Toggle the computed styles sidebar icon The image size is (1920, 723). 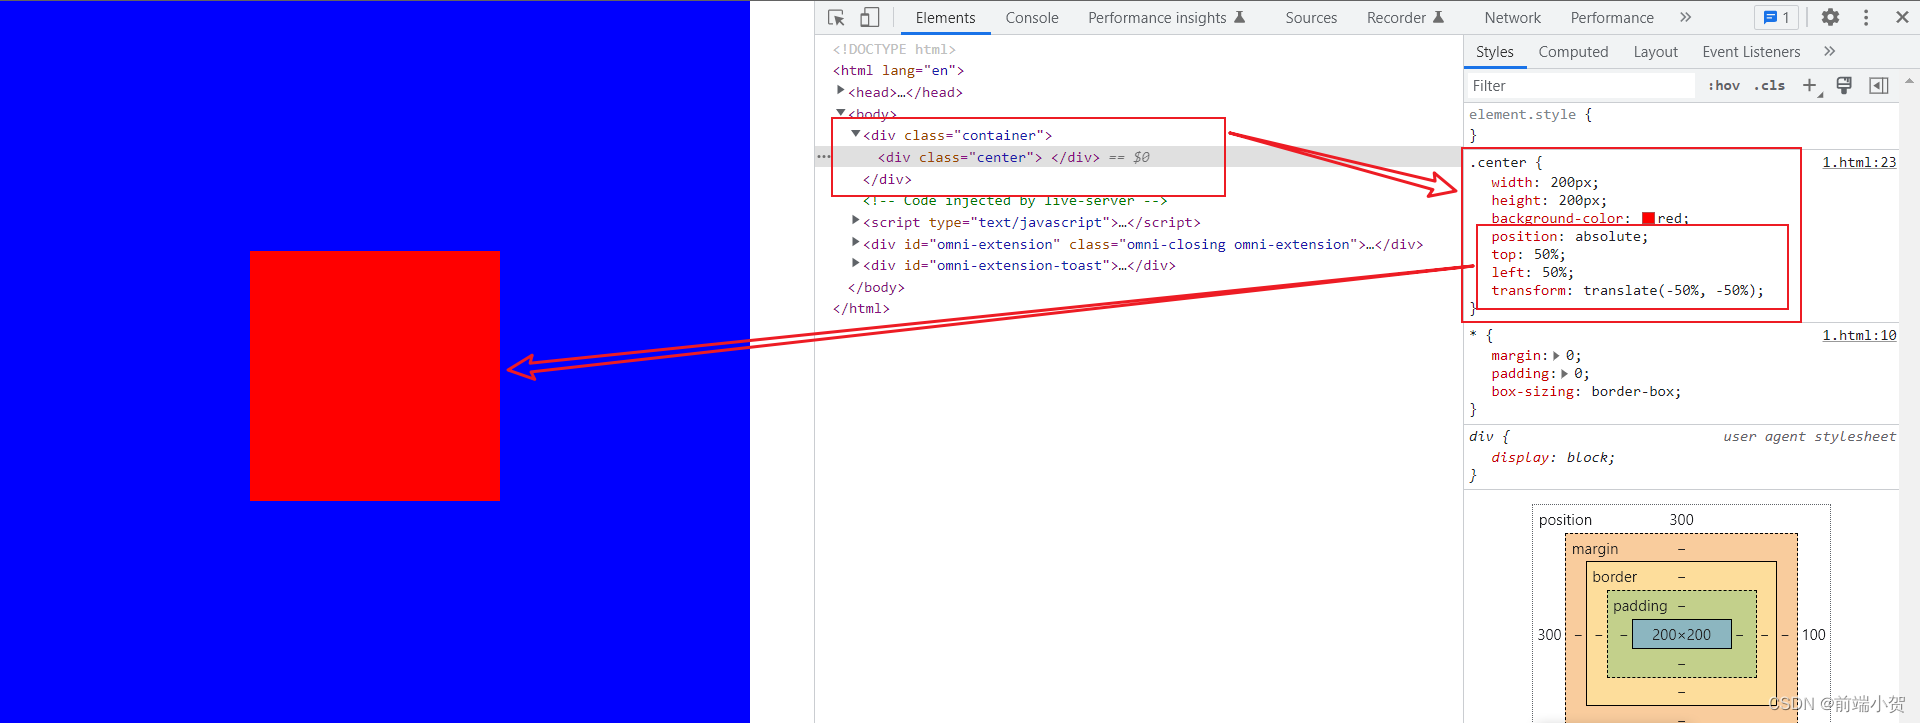(x=1879, y=85)
